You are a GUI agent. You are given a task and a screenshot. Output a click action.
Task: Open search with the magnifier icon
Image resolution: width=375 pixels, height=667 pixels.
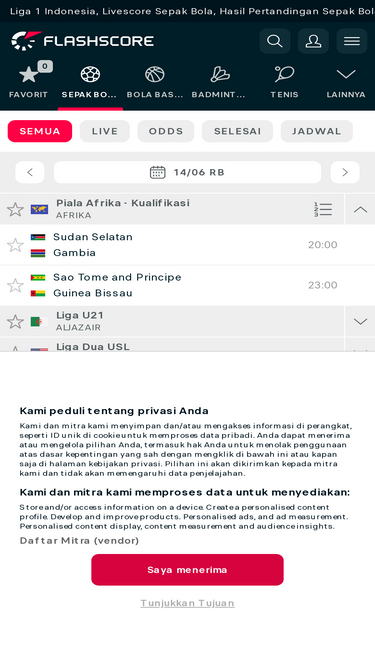(x=275, y=41)
